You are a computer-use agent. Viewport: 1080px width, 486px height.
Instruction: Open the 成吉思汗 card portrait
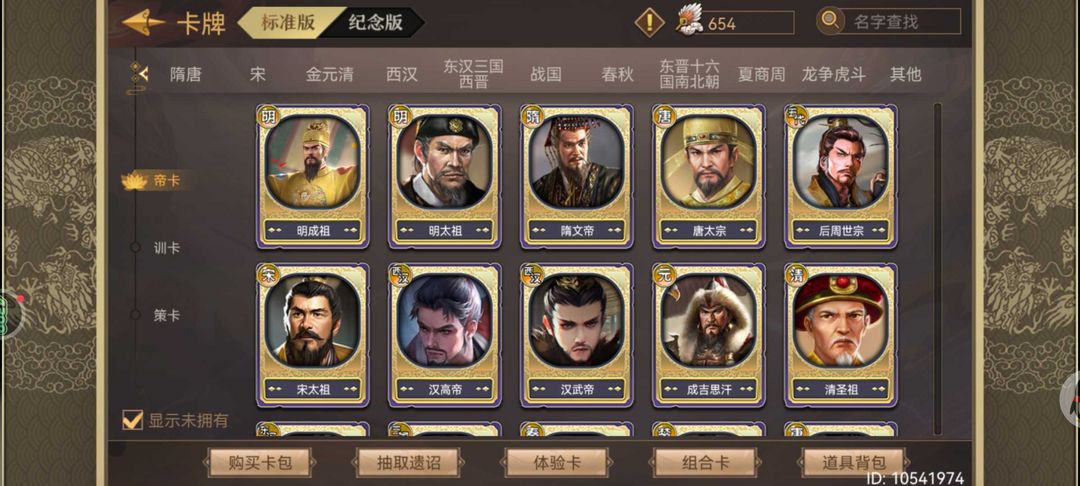point(709,320)
